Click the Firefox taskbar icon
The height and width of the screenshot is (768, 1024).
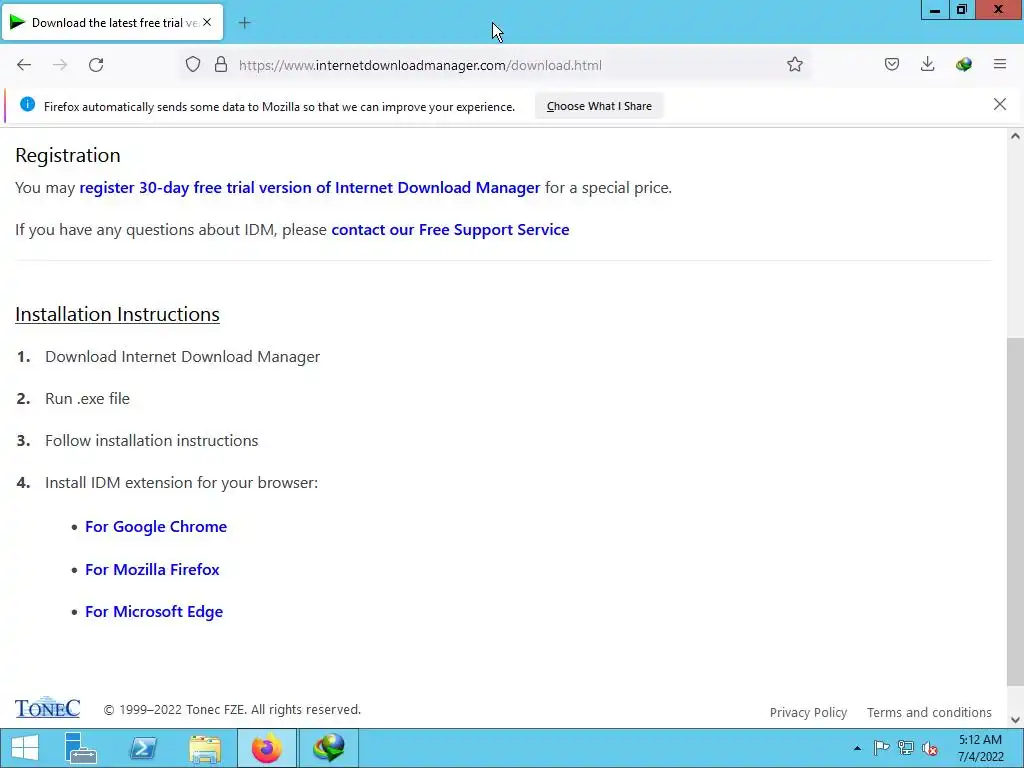click(266, 748)
